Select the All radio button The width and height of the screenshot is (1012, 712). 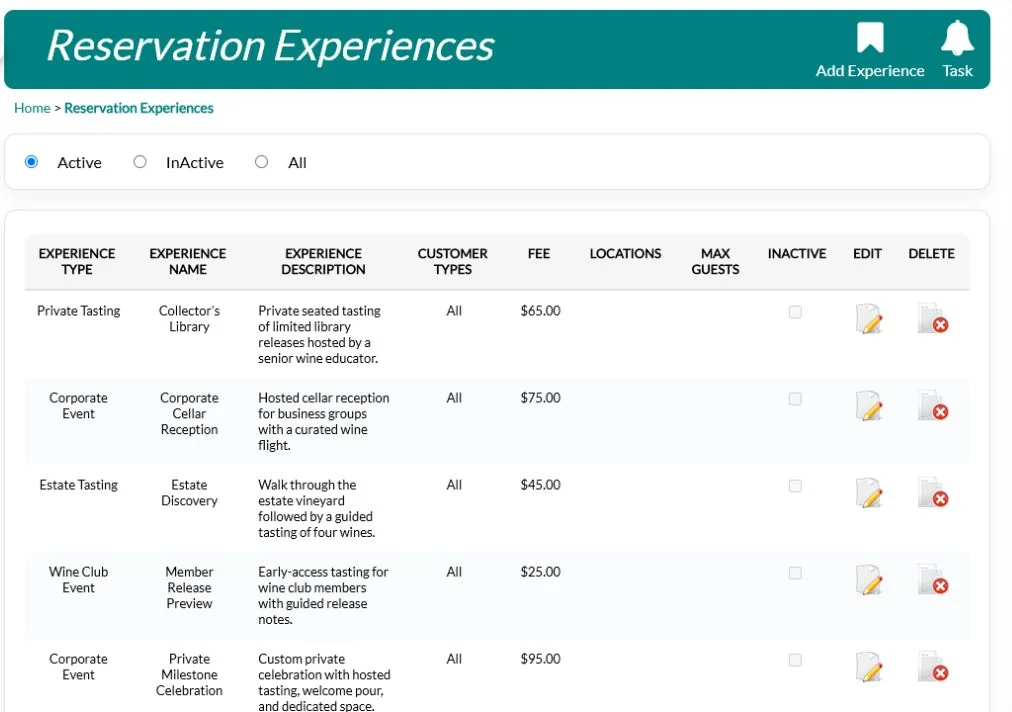[x=261, y=161]
